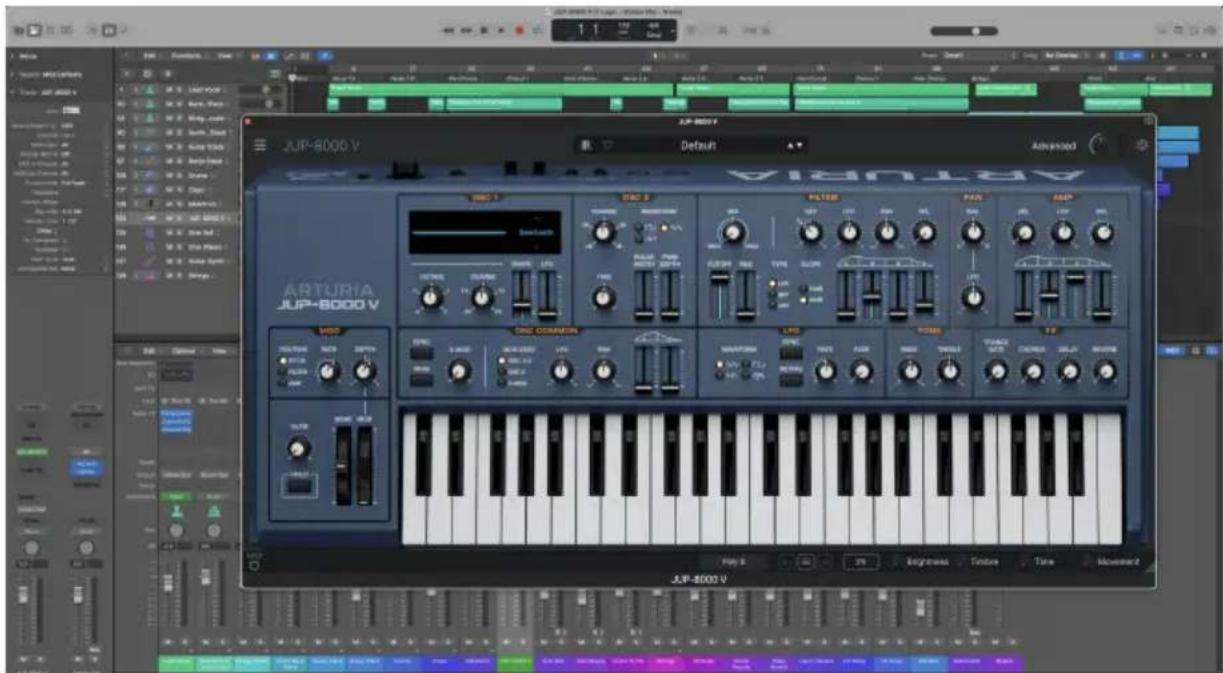This screenshot has width=1223, height=673.
Task: Click the heart favorite icon beside preset name
Action: [605, 146]
